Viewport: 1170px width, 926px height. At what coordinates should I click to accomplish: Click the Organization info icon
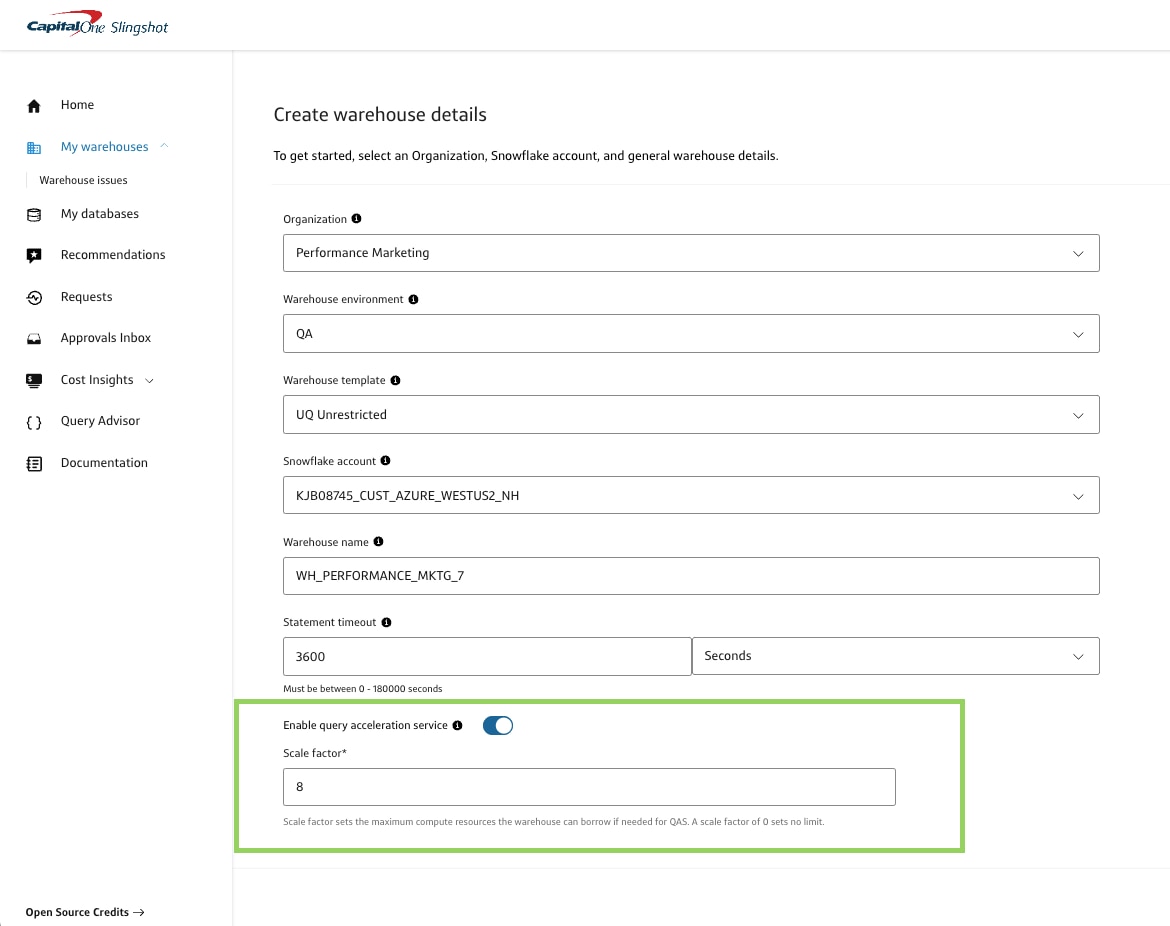point(356,218)
